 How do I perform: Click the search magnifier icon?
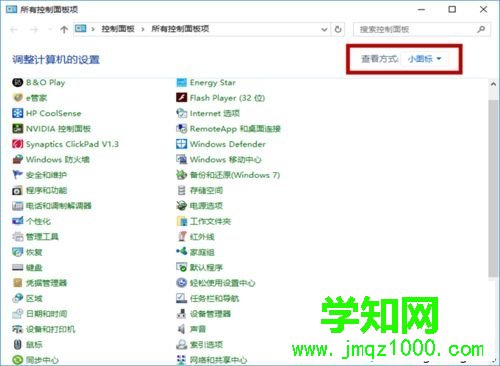pyautogui.click(x=481, y=29)
